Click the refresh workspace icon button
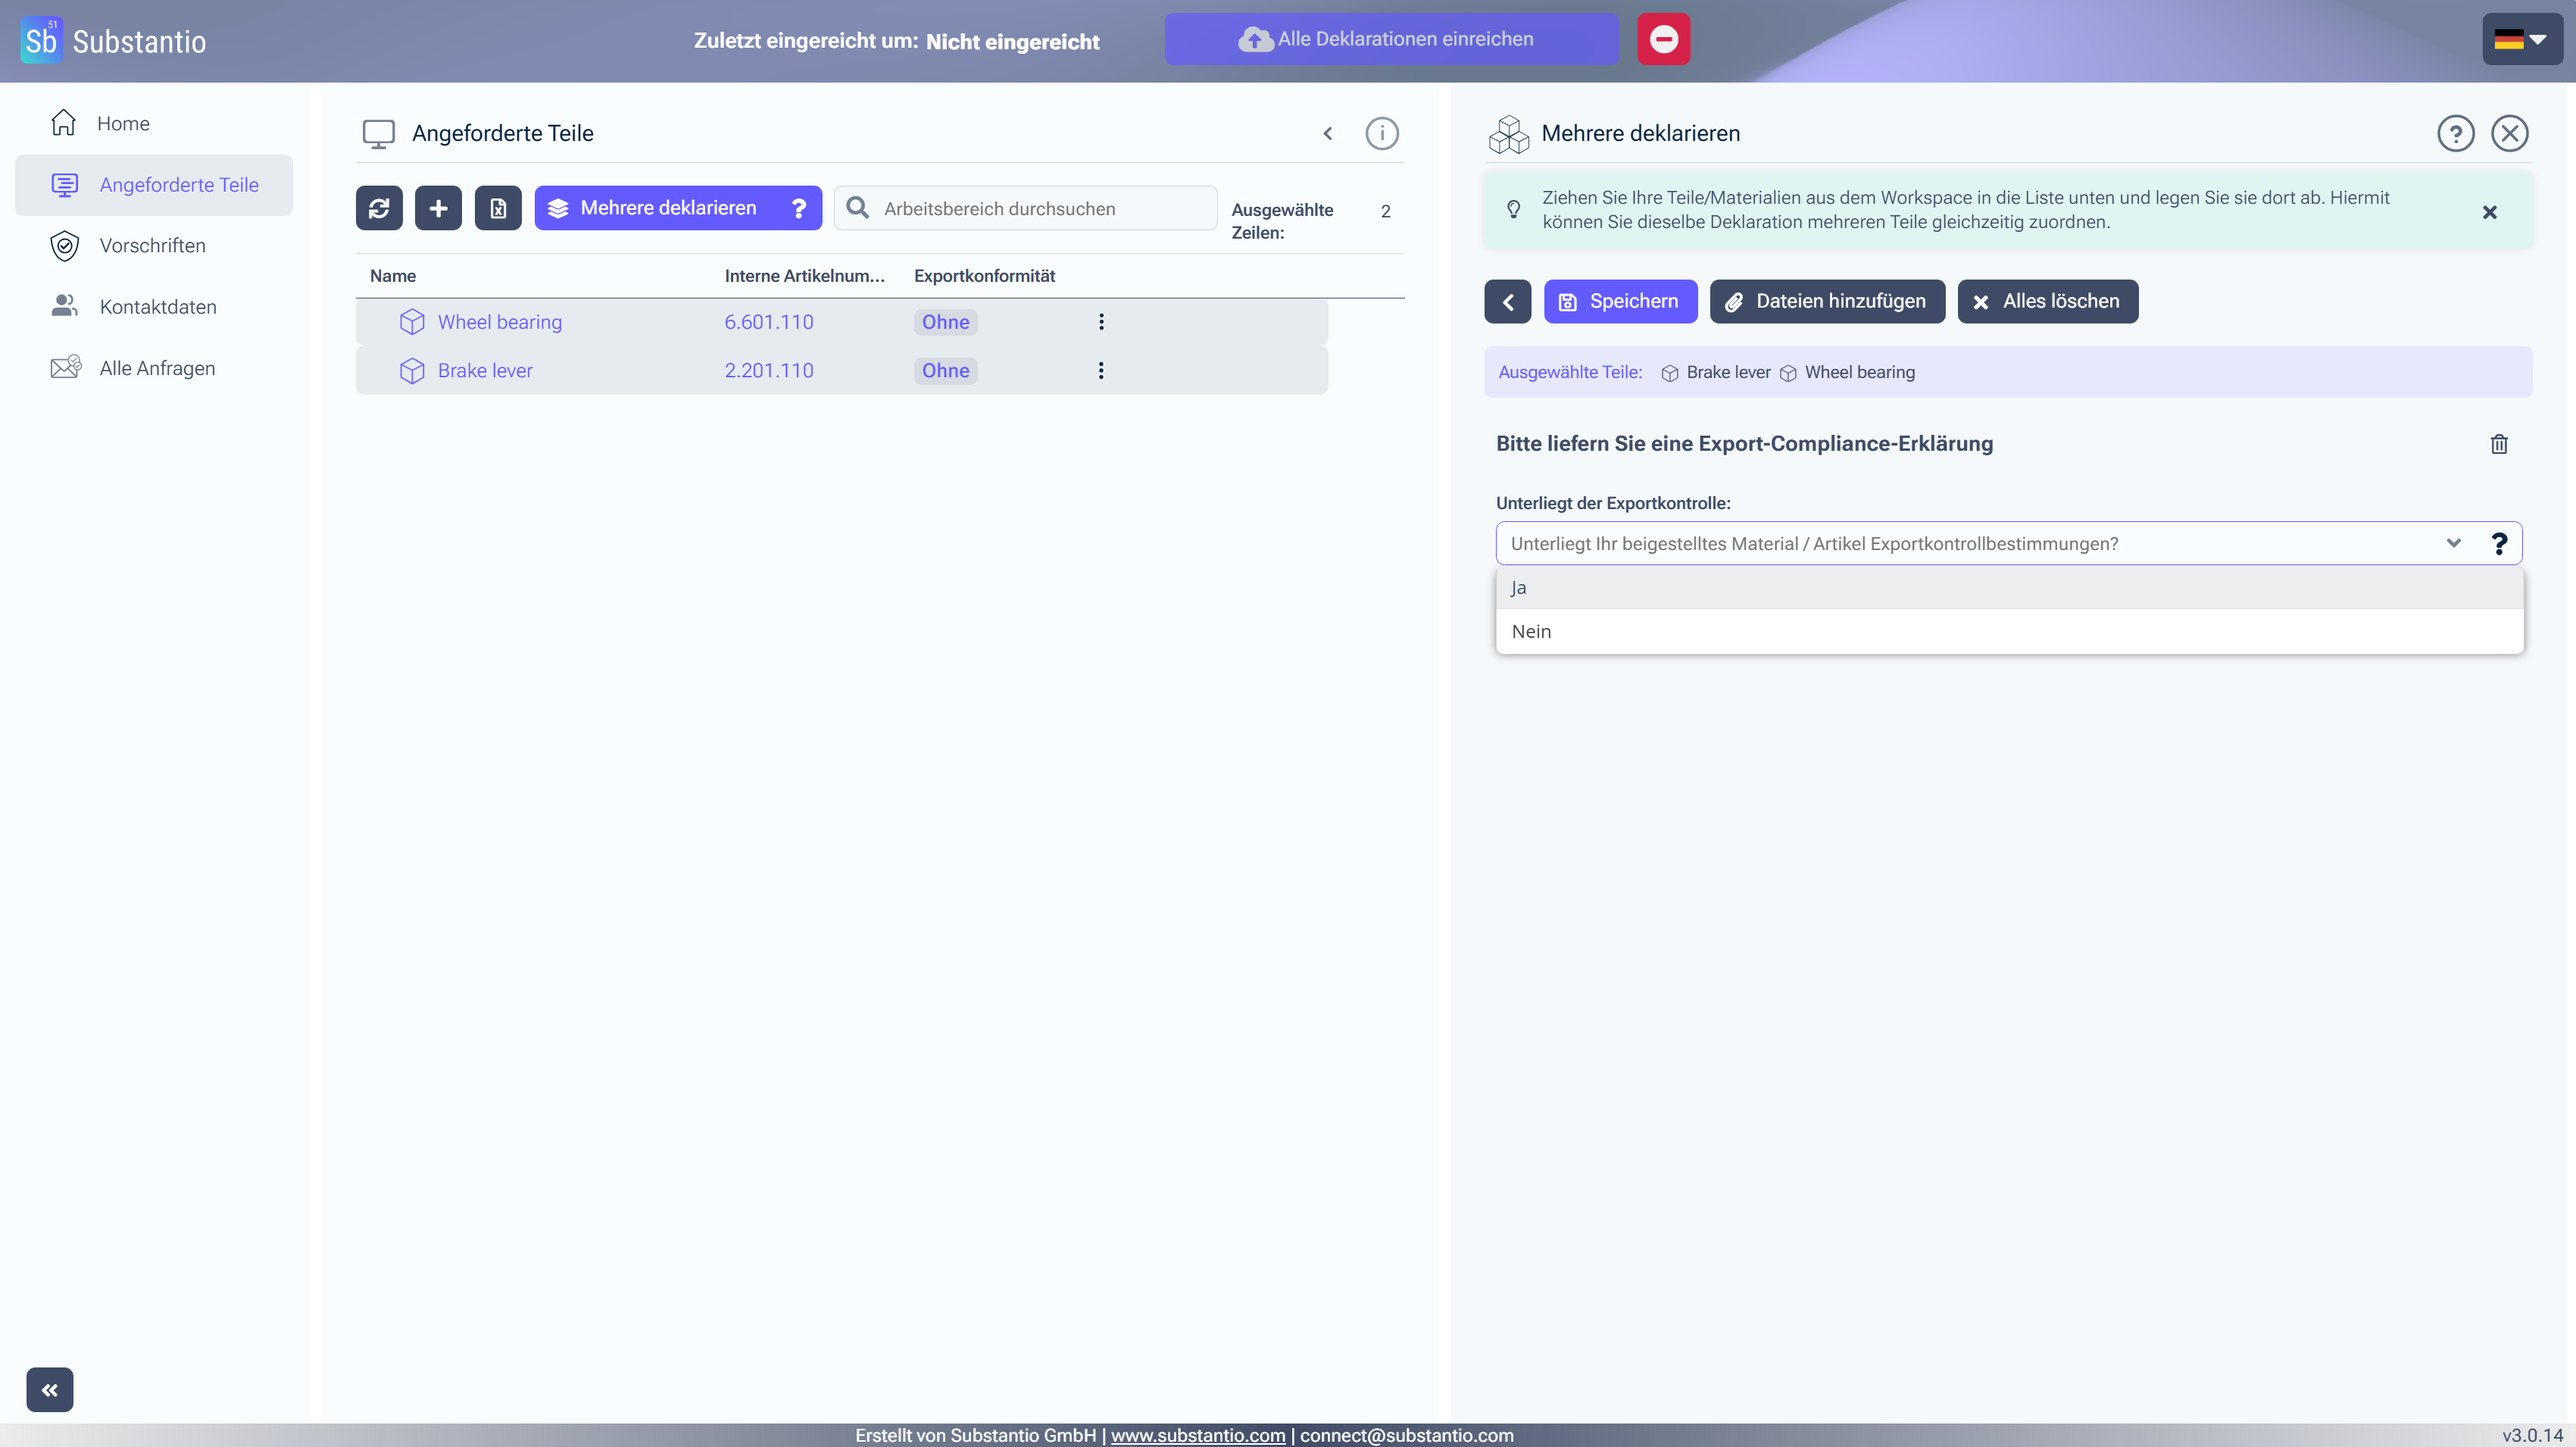 379,208
